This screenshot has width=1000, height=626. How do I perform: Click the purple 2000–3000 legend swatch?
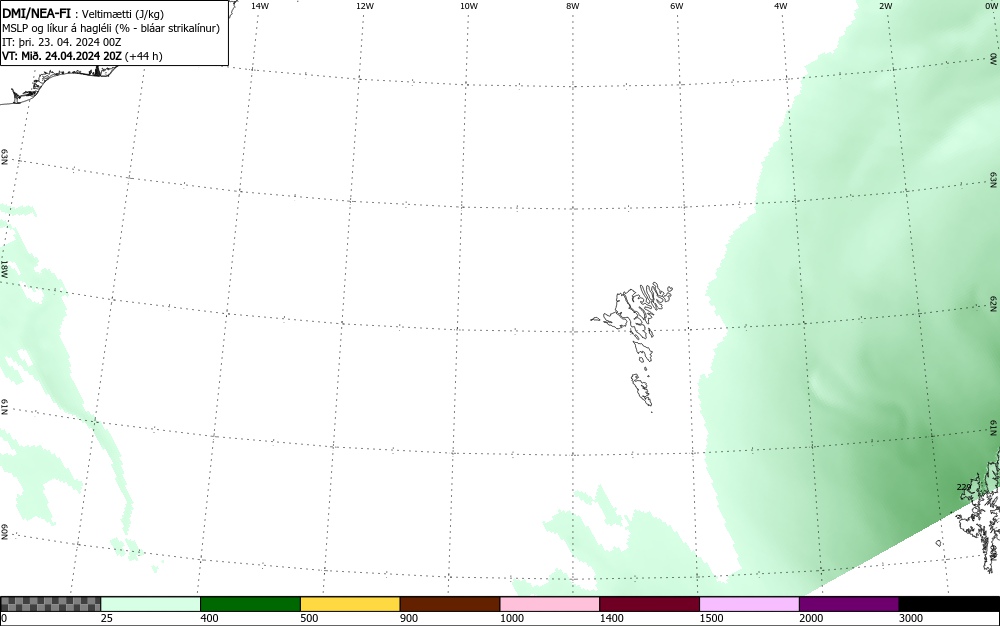(849, 604)
